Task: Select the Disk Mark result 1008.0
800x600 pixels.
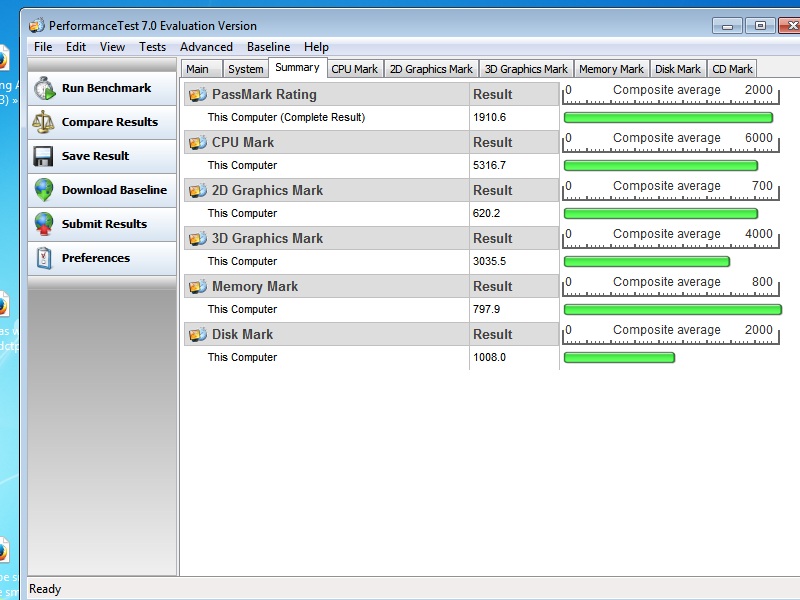Action: (x=489, y=357)
